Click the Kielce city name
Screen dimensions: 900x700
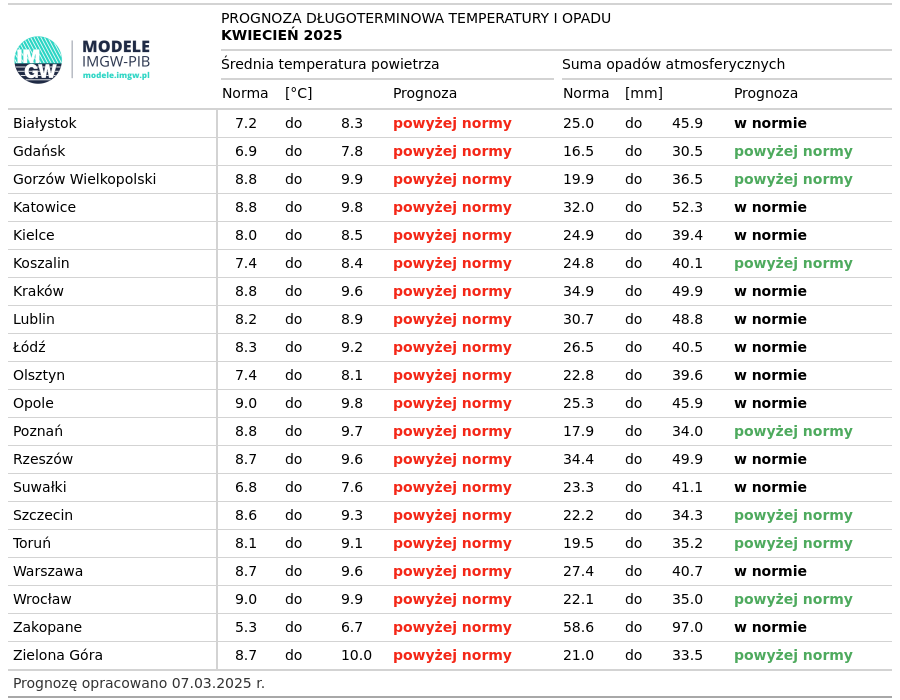pyautogui.click(x=34, y=235)
